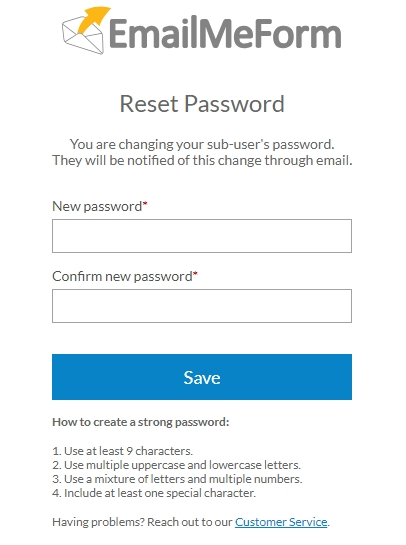The width and height of the screenshot is (406, 545).
Task: Select the tip about 9 characters
Action: tap(122, 451)
